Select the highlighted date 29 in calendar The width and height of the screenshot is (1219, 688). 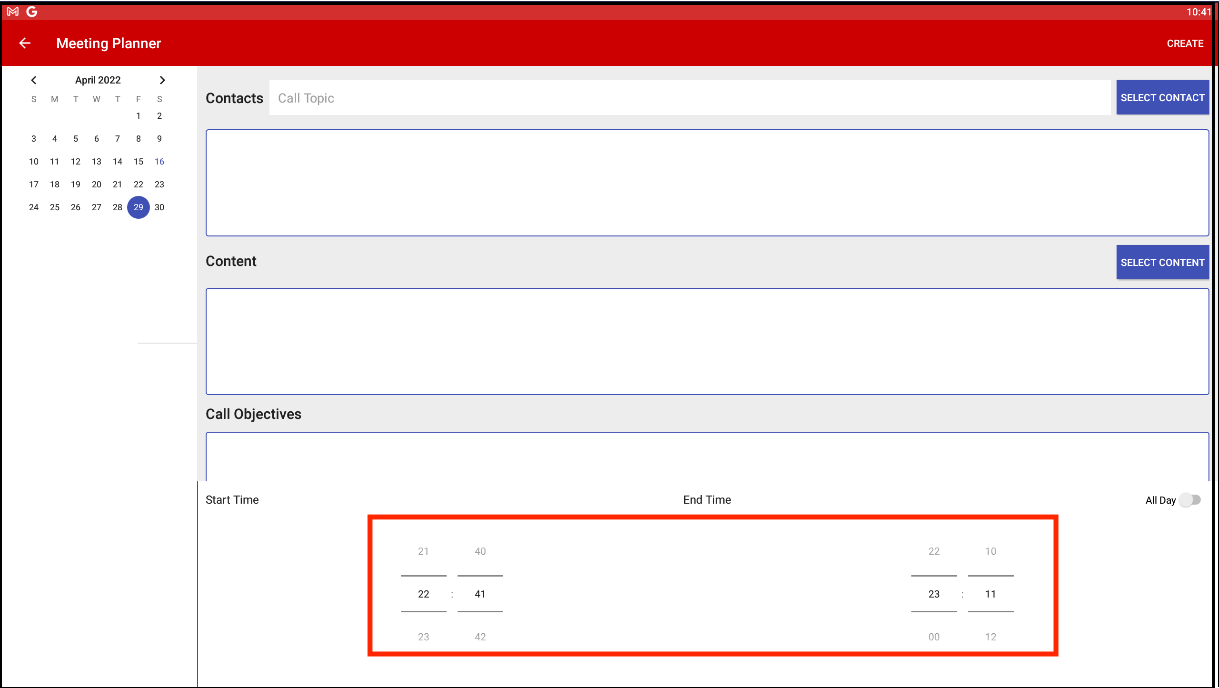(x=138, y=207)
